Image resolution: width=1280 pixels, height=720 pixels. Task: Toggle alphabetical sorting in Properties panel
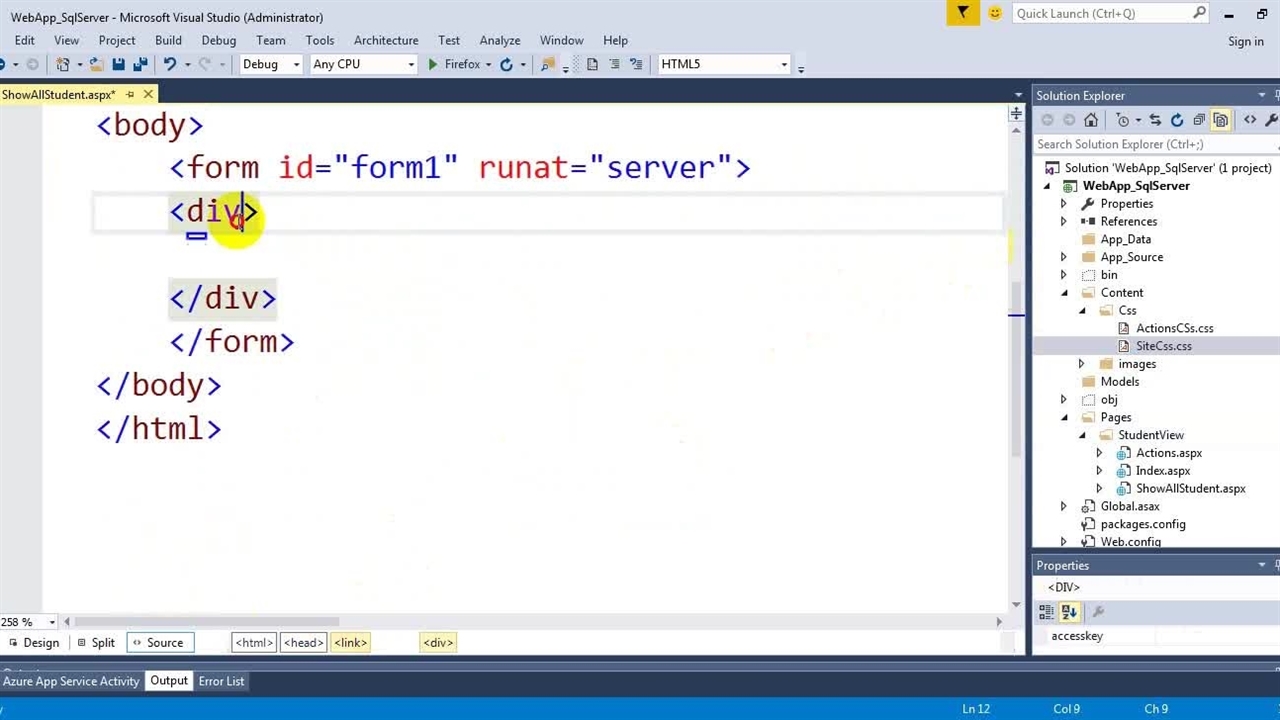coord(1069,612)
